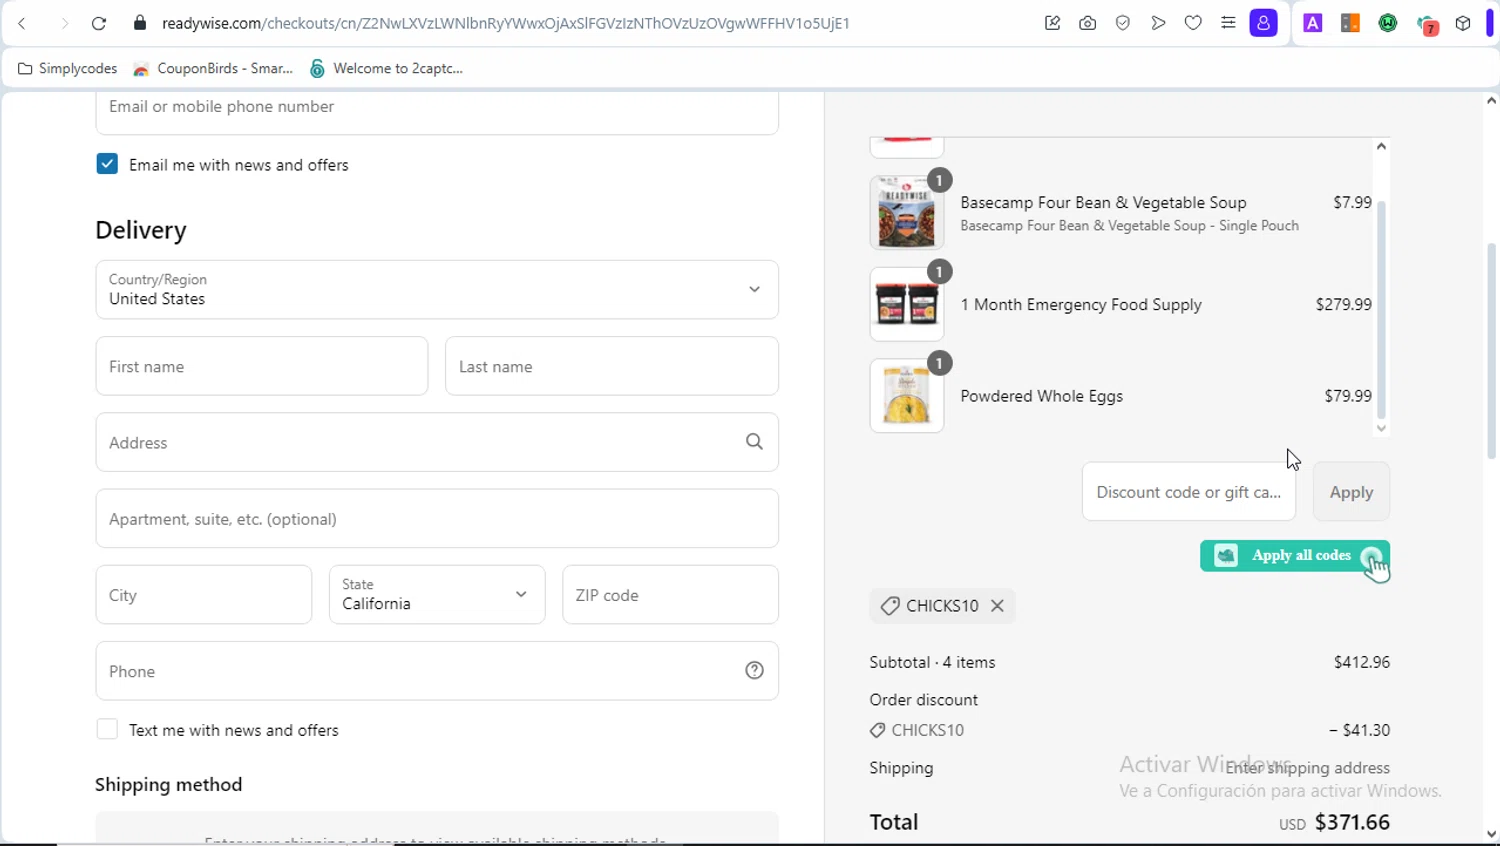Focus the City field
The width and height of the screenshot is (1500, 846).
tap(204, 595)
